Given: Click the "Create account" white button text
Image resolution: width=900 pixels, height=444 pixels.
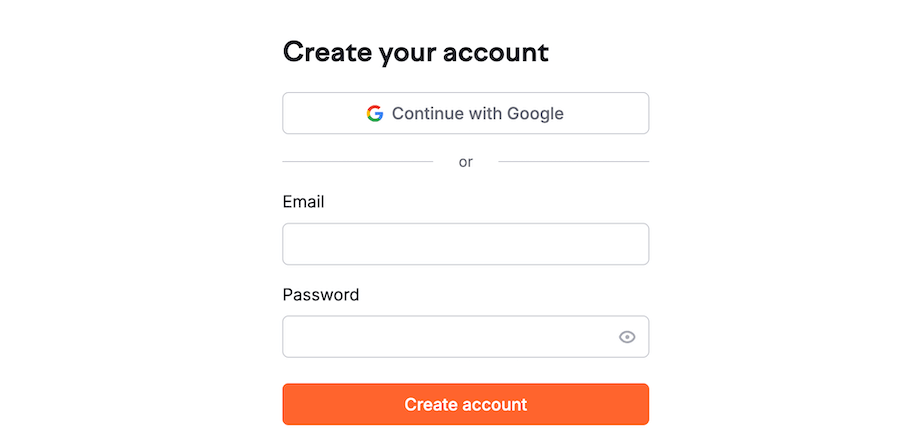Looking at the screenshot, I should click(x=465, y=405).
